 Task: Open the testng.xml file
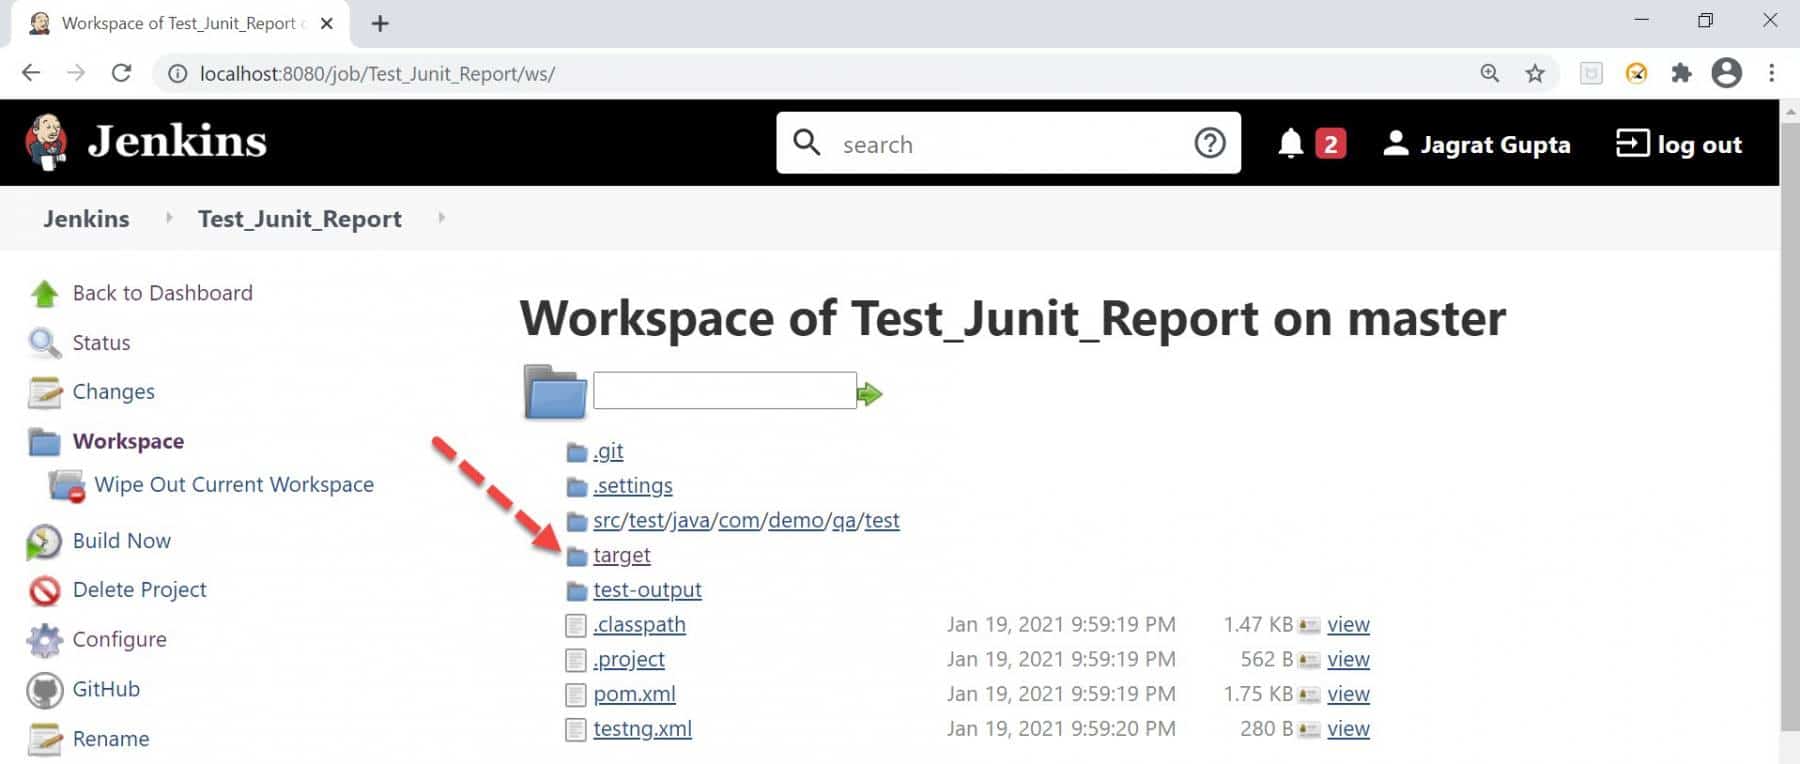click(x=642, y=729)
